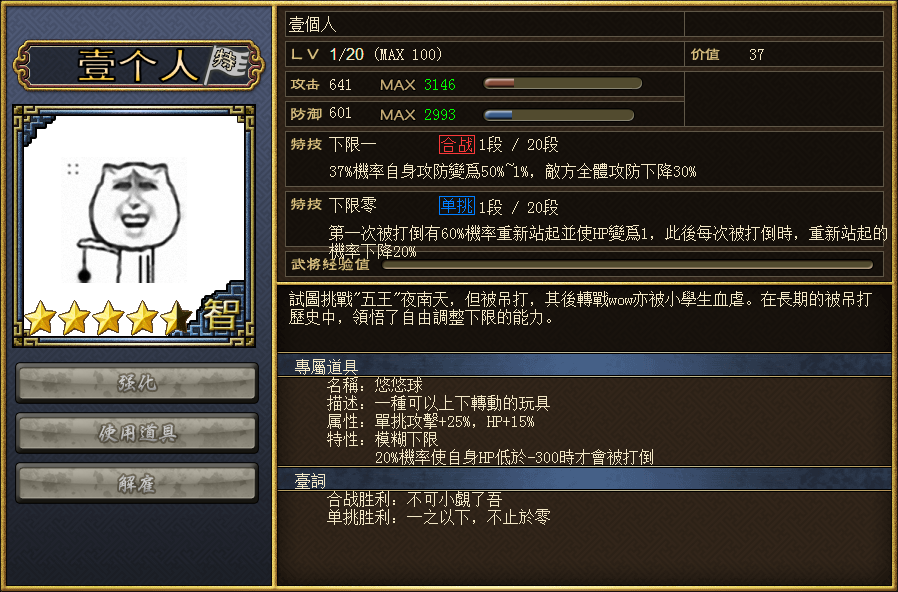Click the 武将经验值 experience bar
The width and height of the screenshot is (898, 592).
(627, 265)
